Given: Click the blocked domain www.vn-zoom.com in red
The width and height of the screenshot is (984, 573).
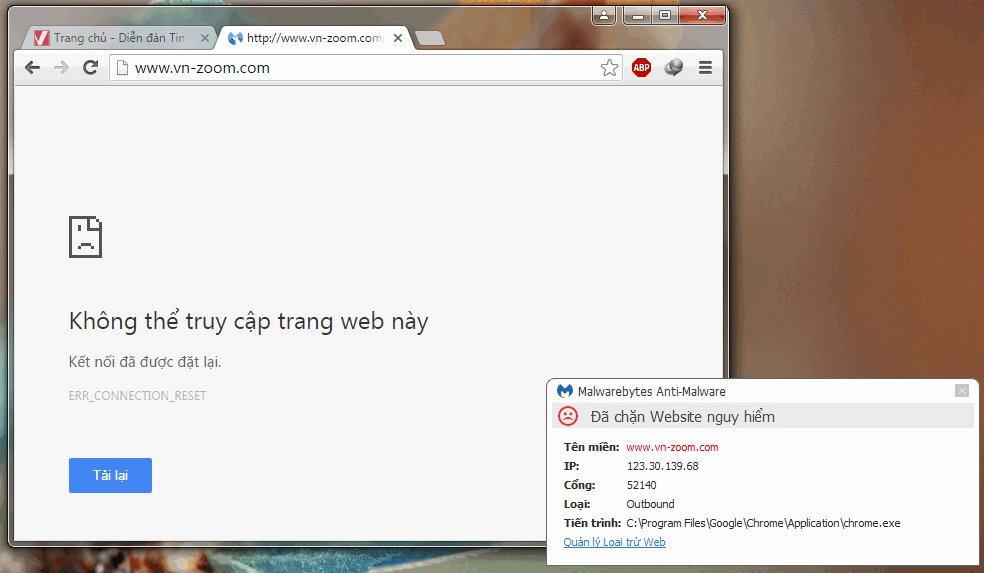Looking at the screenshot, I should click(672, 447).
